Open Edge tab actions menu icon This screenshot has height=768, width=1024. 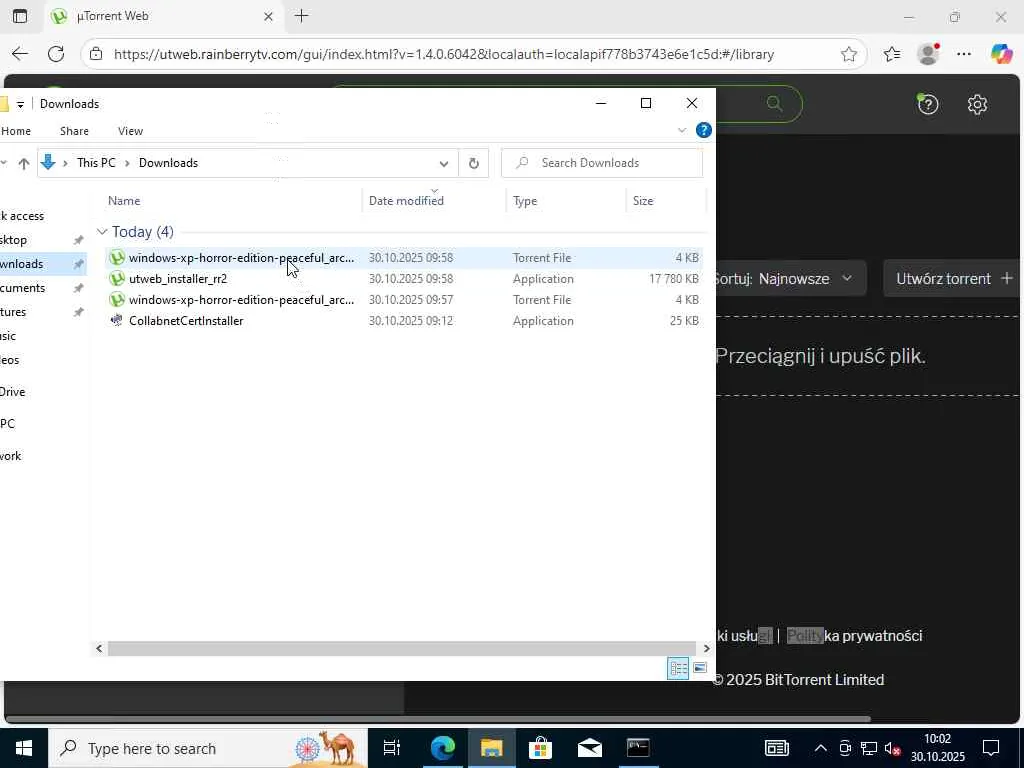click(x=20, y=16)
